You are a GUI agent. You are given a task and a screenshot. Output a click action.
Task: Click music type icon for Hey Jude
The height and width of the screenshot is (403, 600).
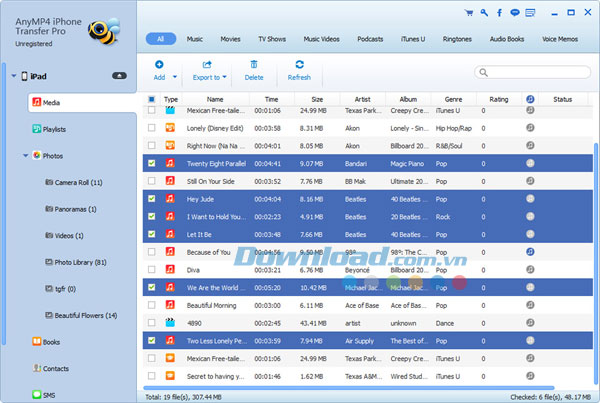pyautogui.click(x=170, y=199)
